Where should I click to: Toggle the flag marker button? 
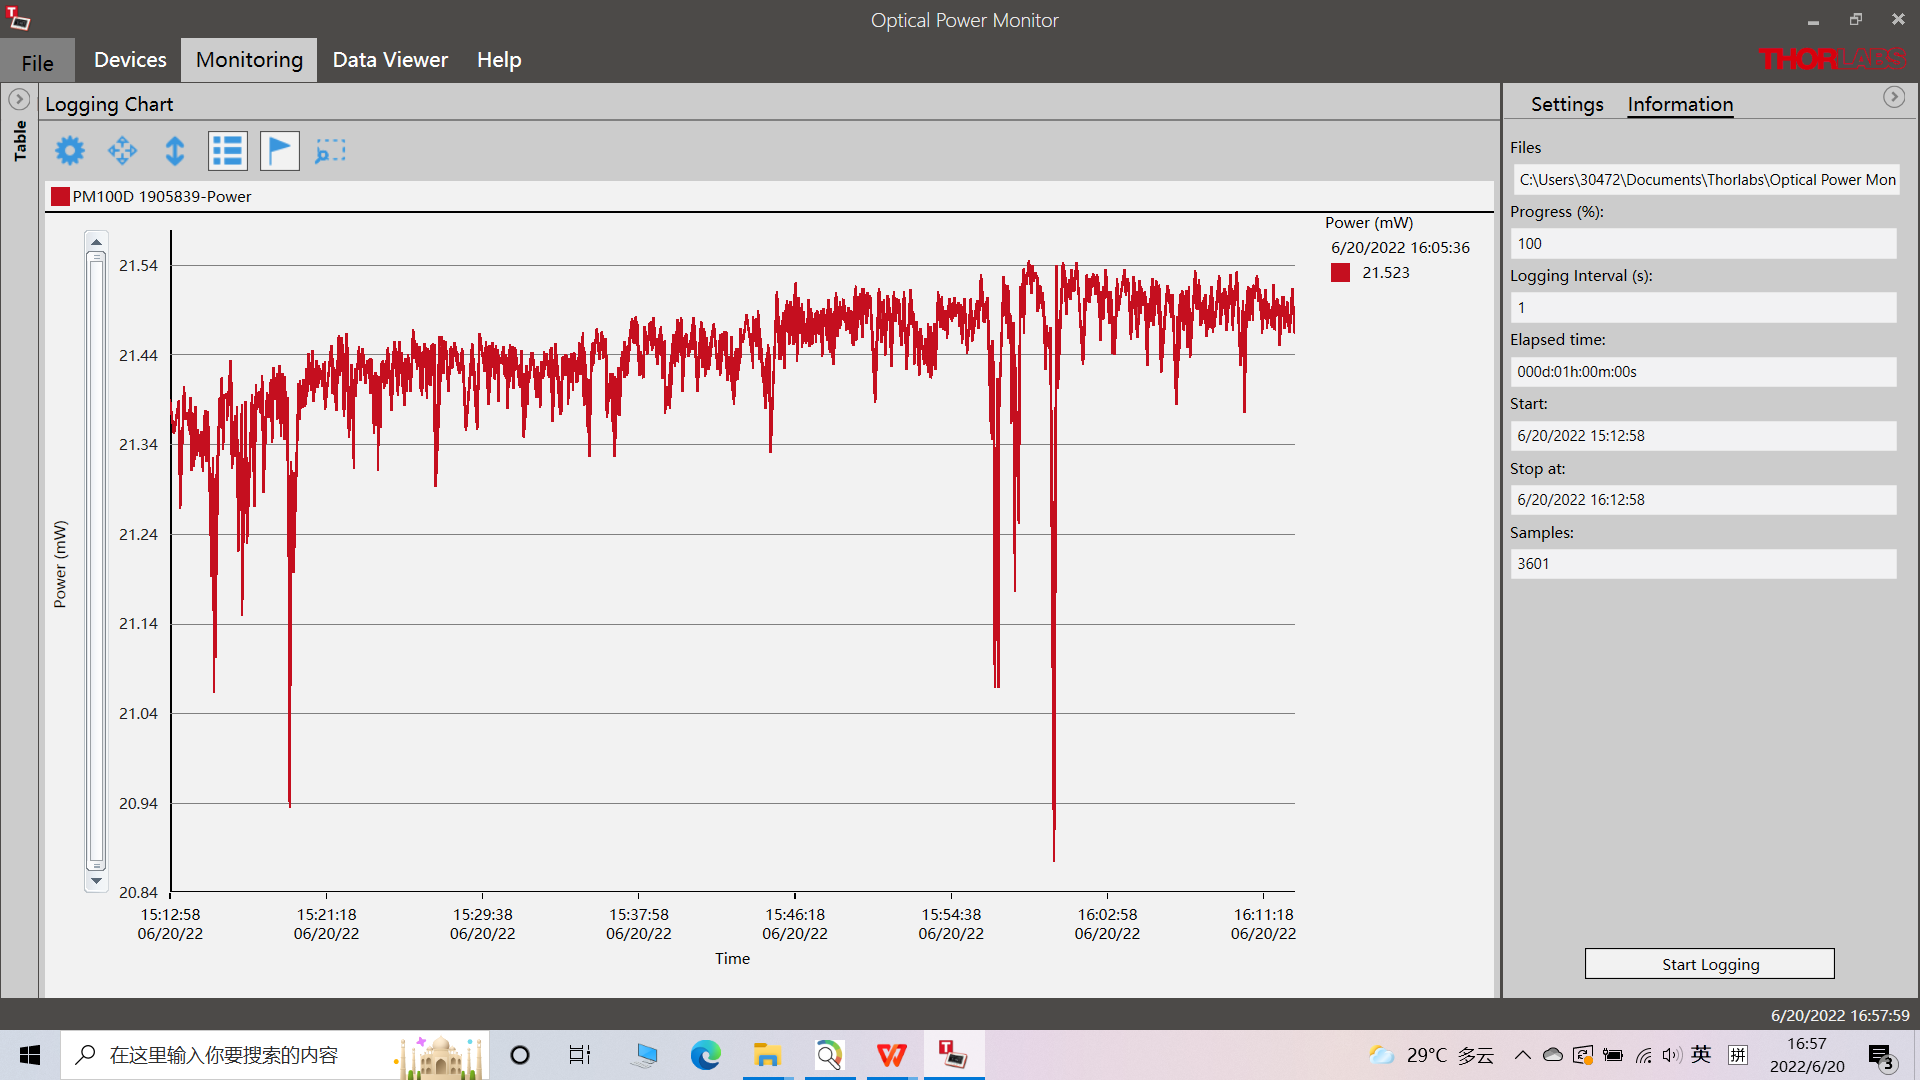(280, 151)
